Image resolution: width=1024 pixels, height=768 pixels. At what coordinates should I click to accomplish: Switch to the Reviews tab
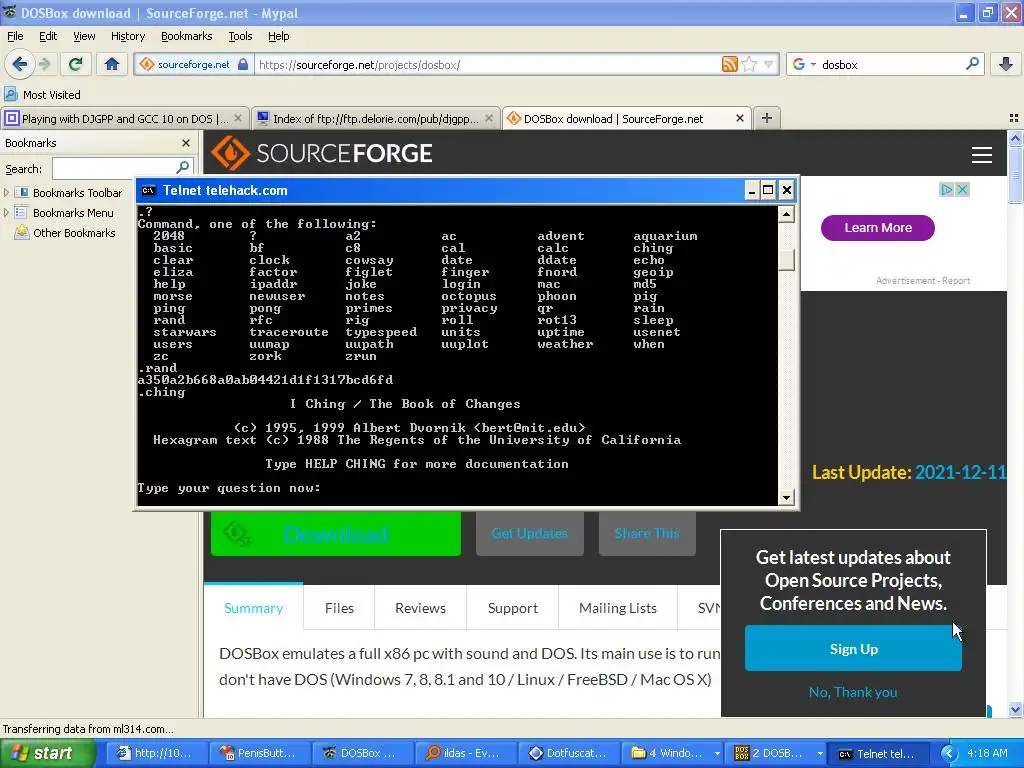420,608
